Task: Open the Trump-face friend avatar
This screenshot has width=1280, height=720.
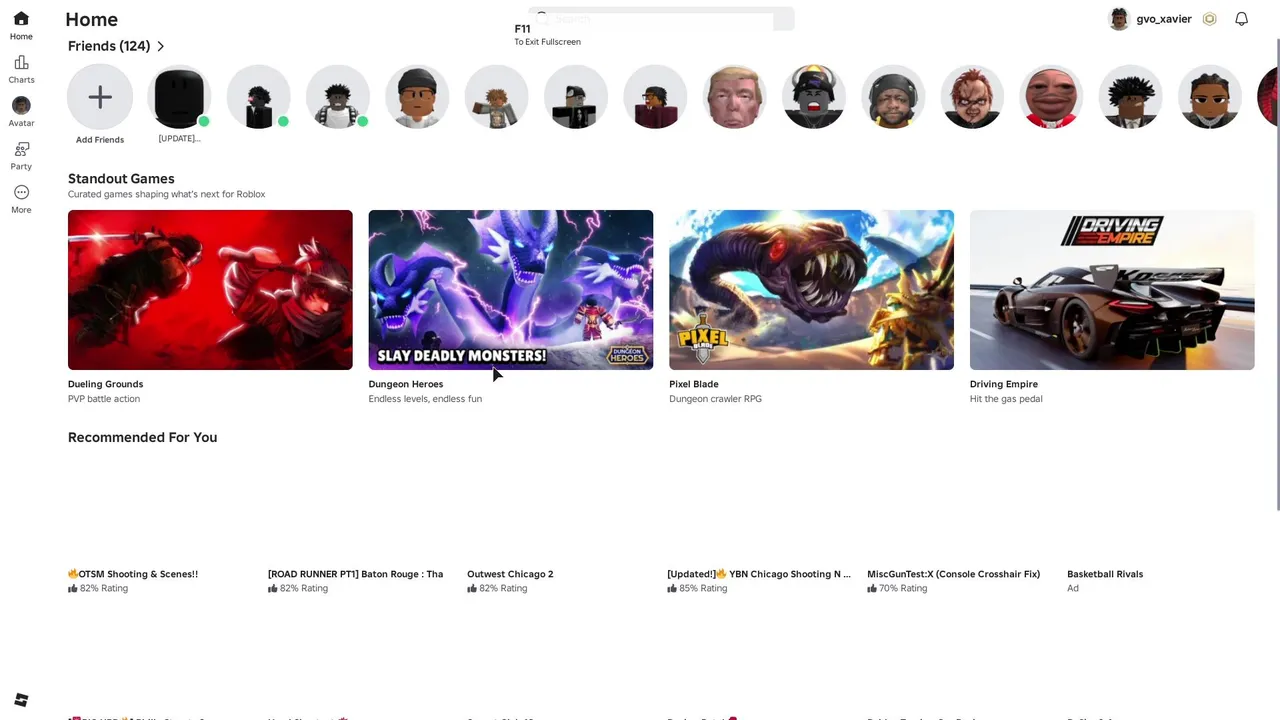Action: (734, 97)
